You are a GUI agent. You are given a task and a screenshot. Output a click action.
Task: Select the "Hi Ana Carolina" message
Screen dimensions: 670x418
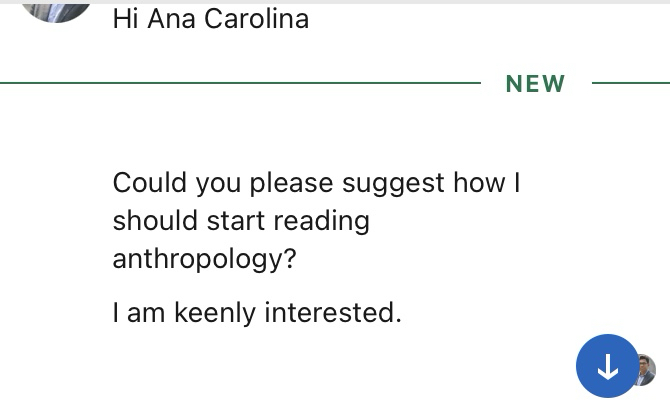tap(211, 19)
